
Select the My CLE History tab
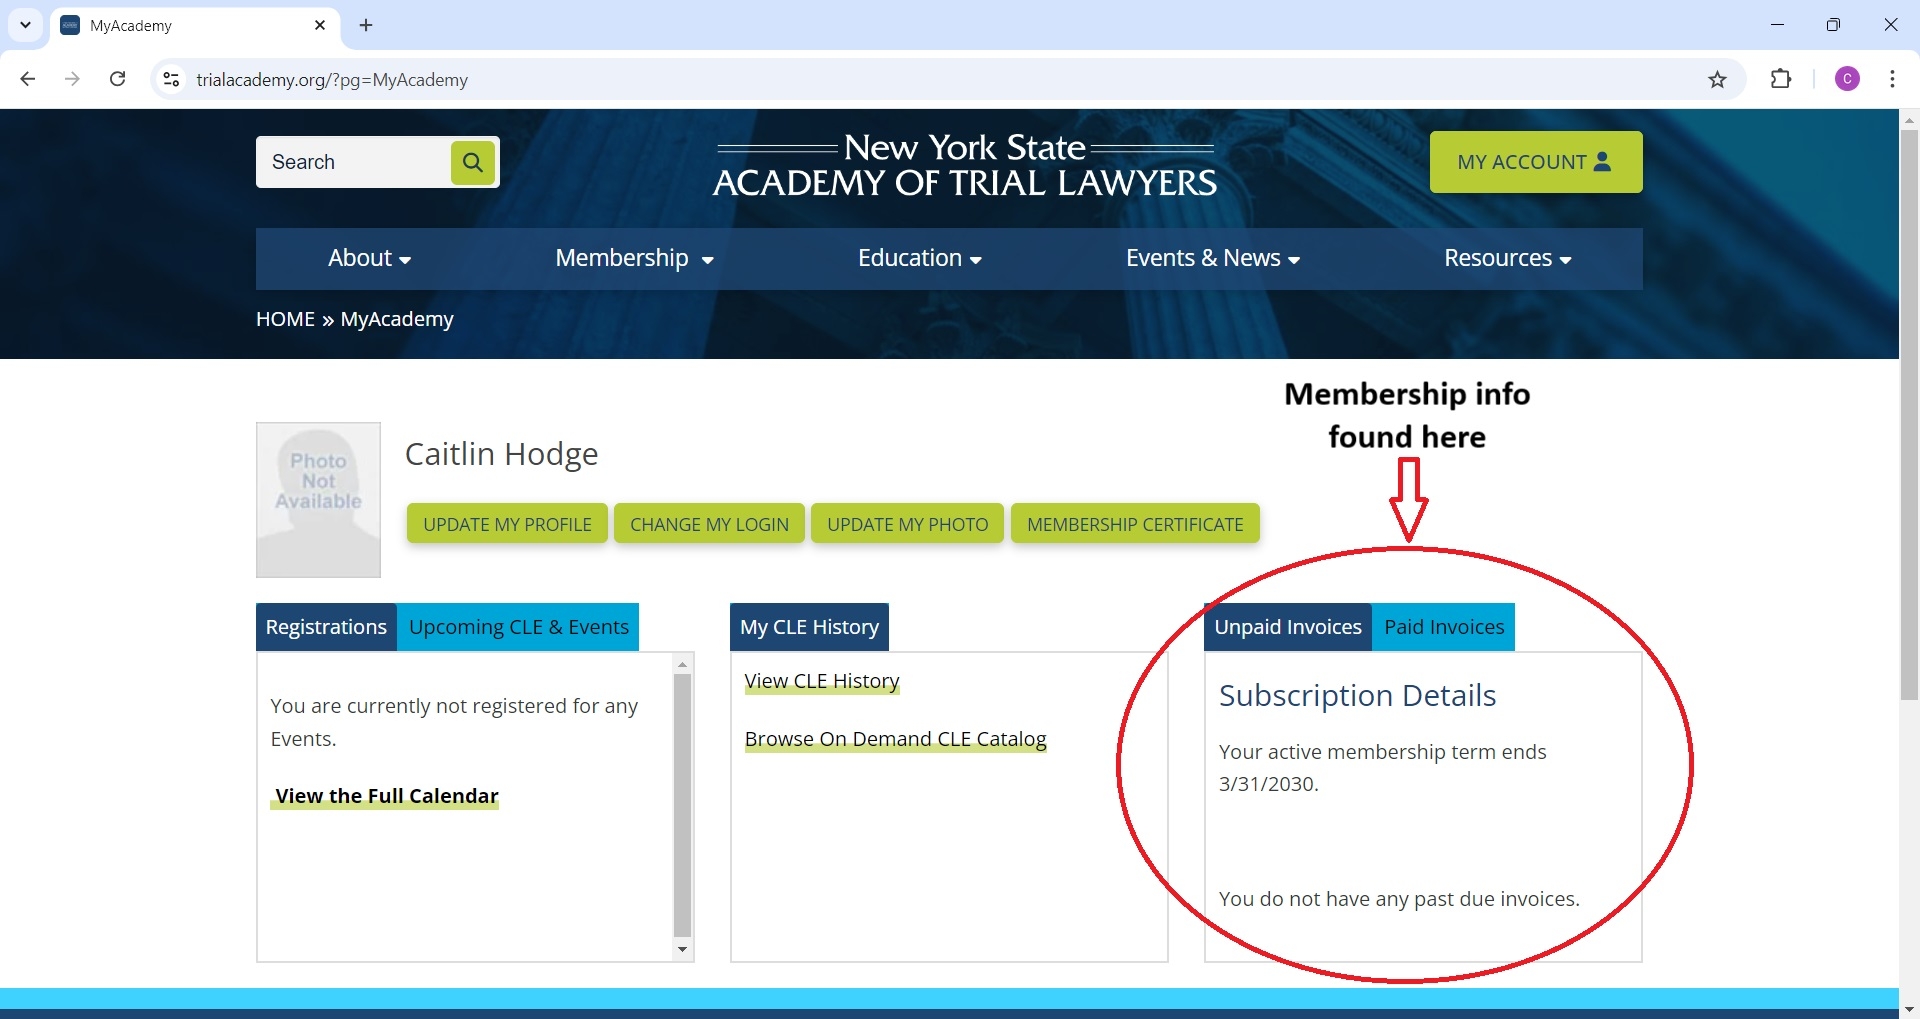(x=809, y=627)
